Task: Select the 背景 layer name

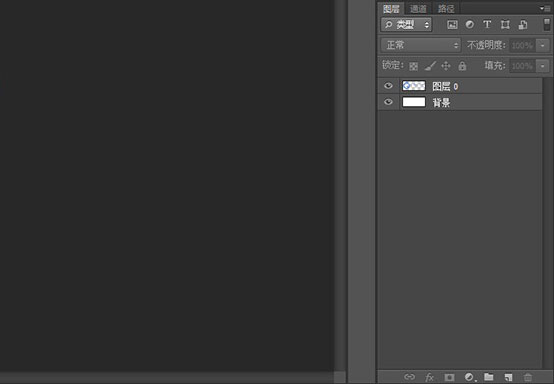Action: coord(441,102)
